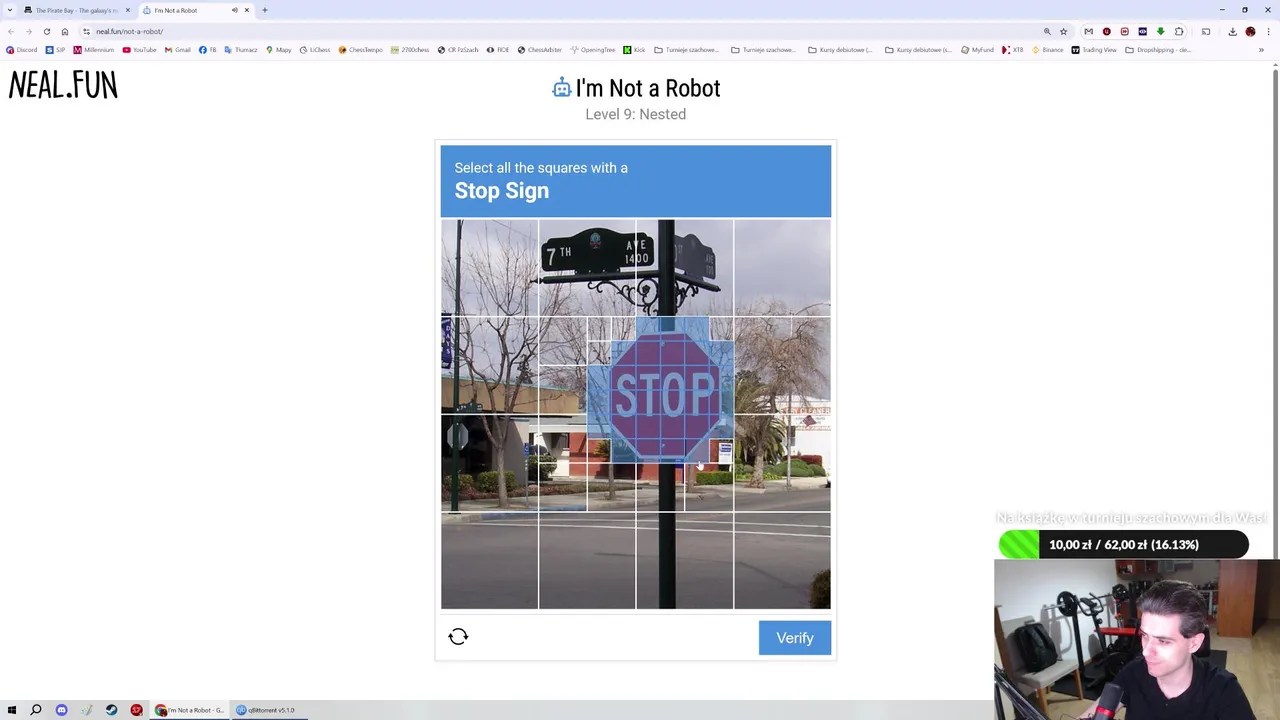The image size is (1280, 720).
Task: Click the donation goal progress bar
Action: point(1123,545)
